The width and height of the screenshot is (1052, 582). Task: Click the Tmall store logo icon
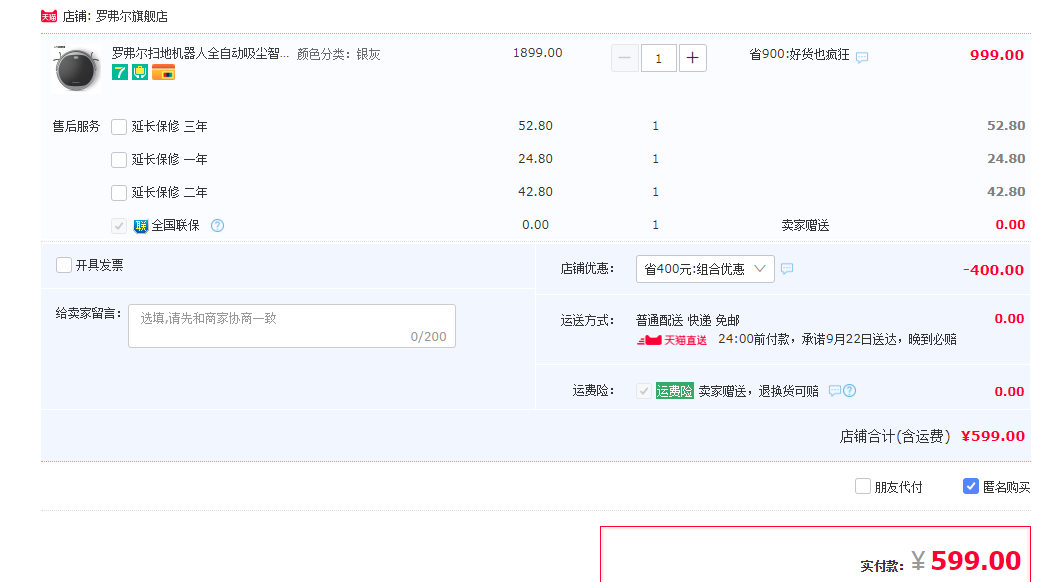coord(49,16)
